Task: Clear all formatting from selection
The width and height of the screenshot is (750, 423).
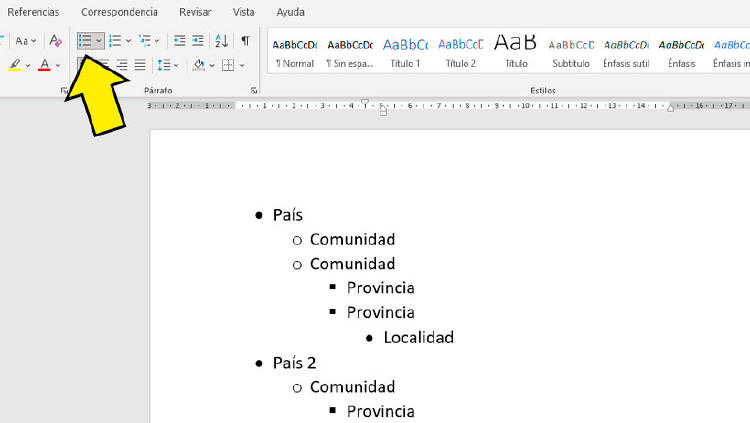Action: pyautogui.click(x=56, y=41)
